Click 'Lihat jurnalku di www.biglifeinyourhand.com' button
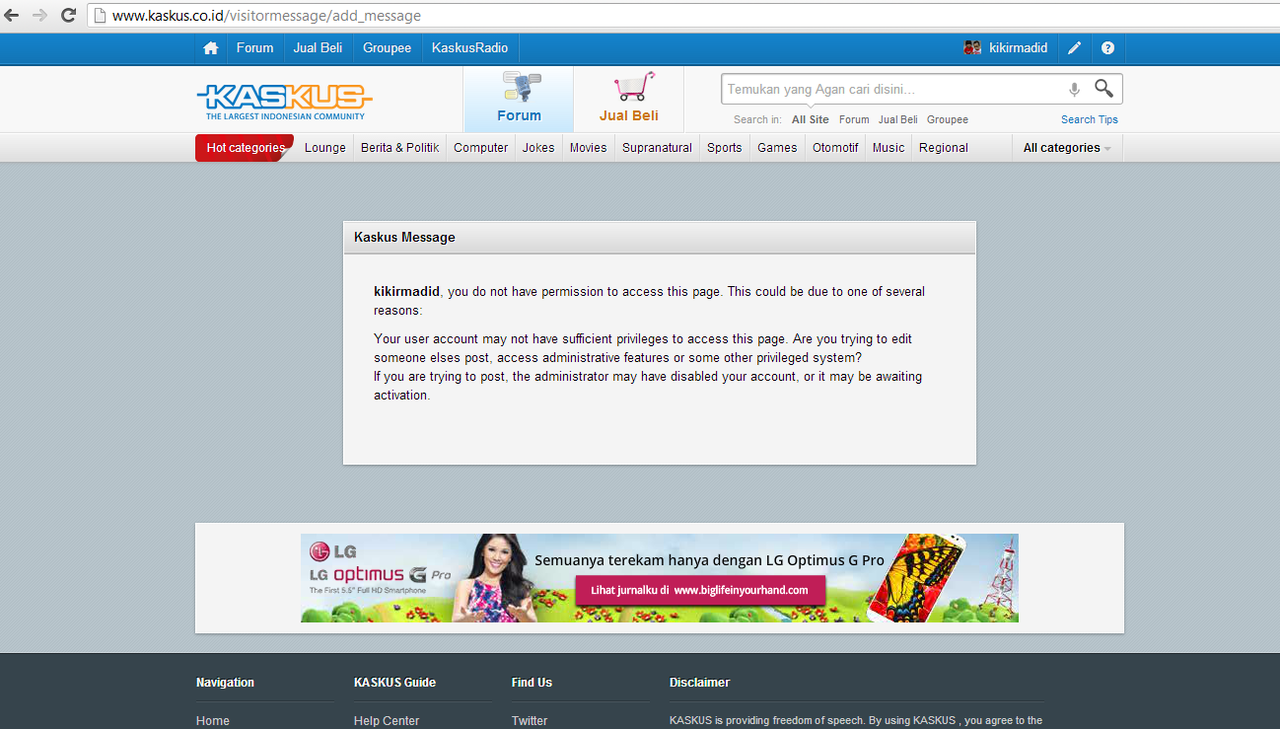This screenshot has height=729, width=1280. coord(700,590)
